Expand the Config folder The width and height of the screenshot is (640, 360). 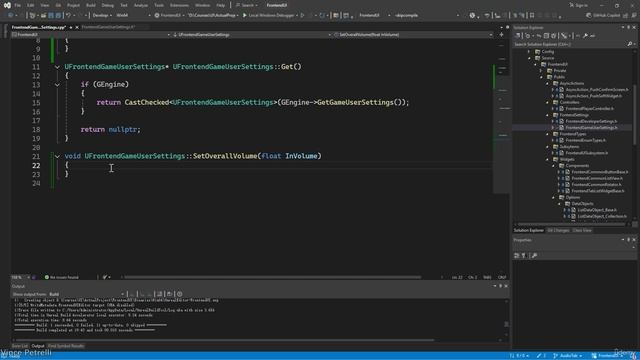529,52
